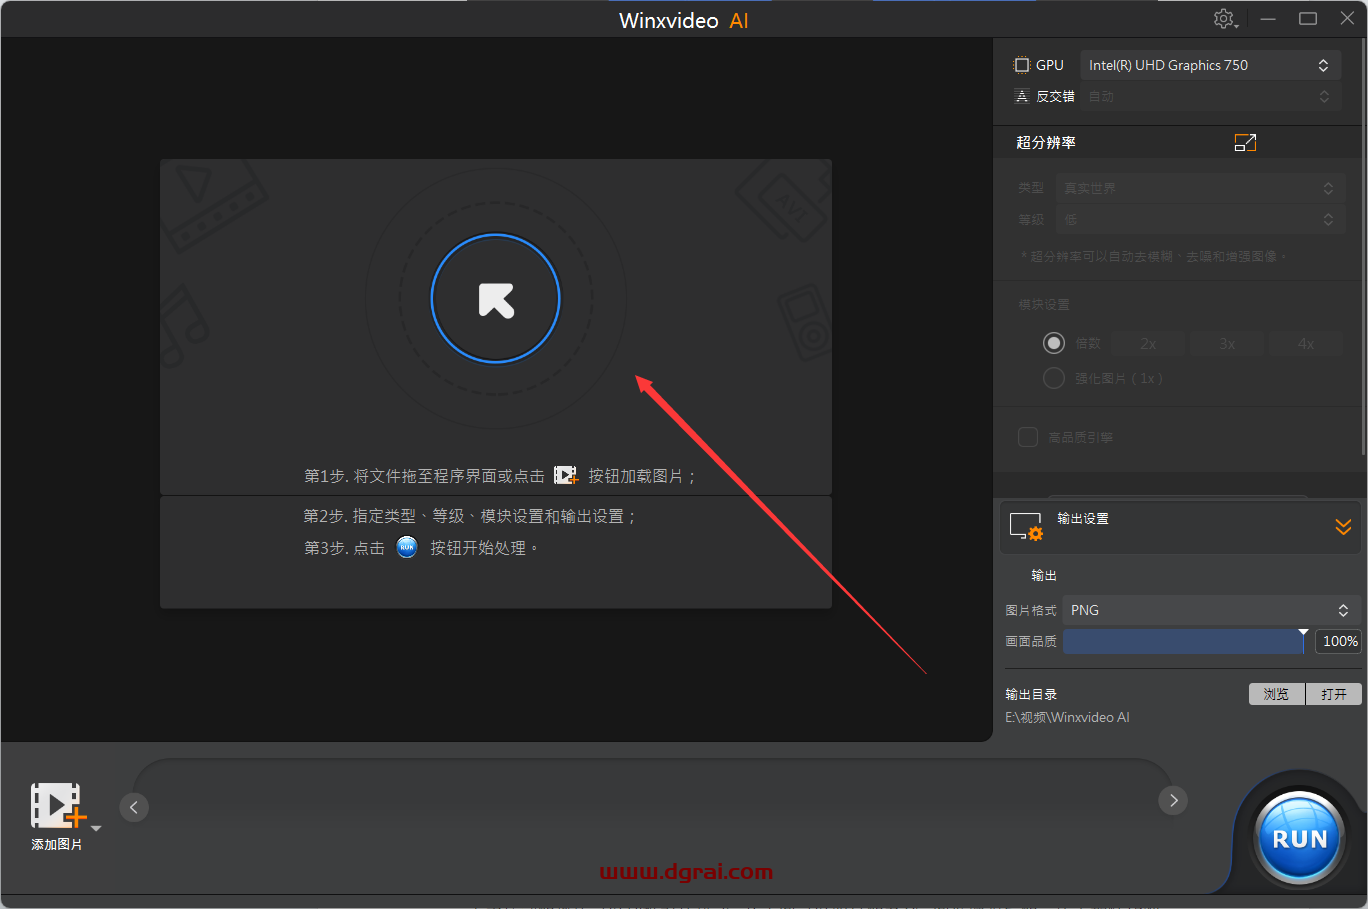
Task: Click the next arrow in file strip
Action: 1173,800
